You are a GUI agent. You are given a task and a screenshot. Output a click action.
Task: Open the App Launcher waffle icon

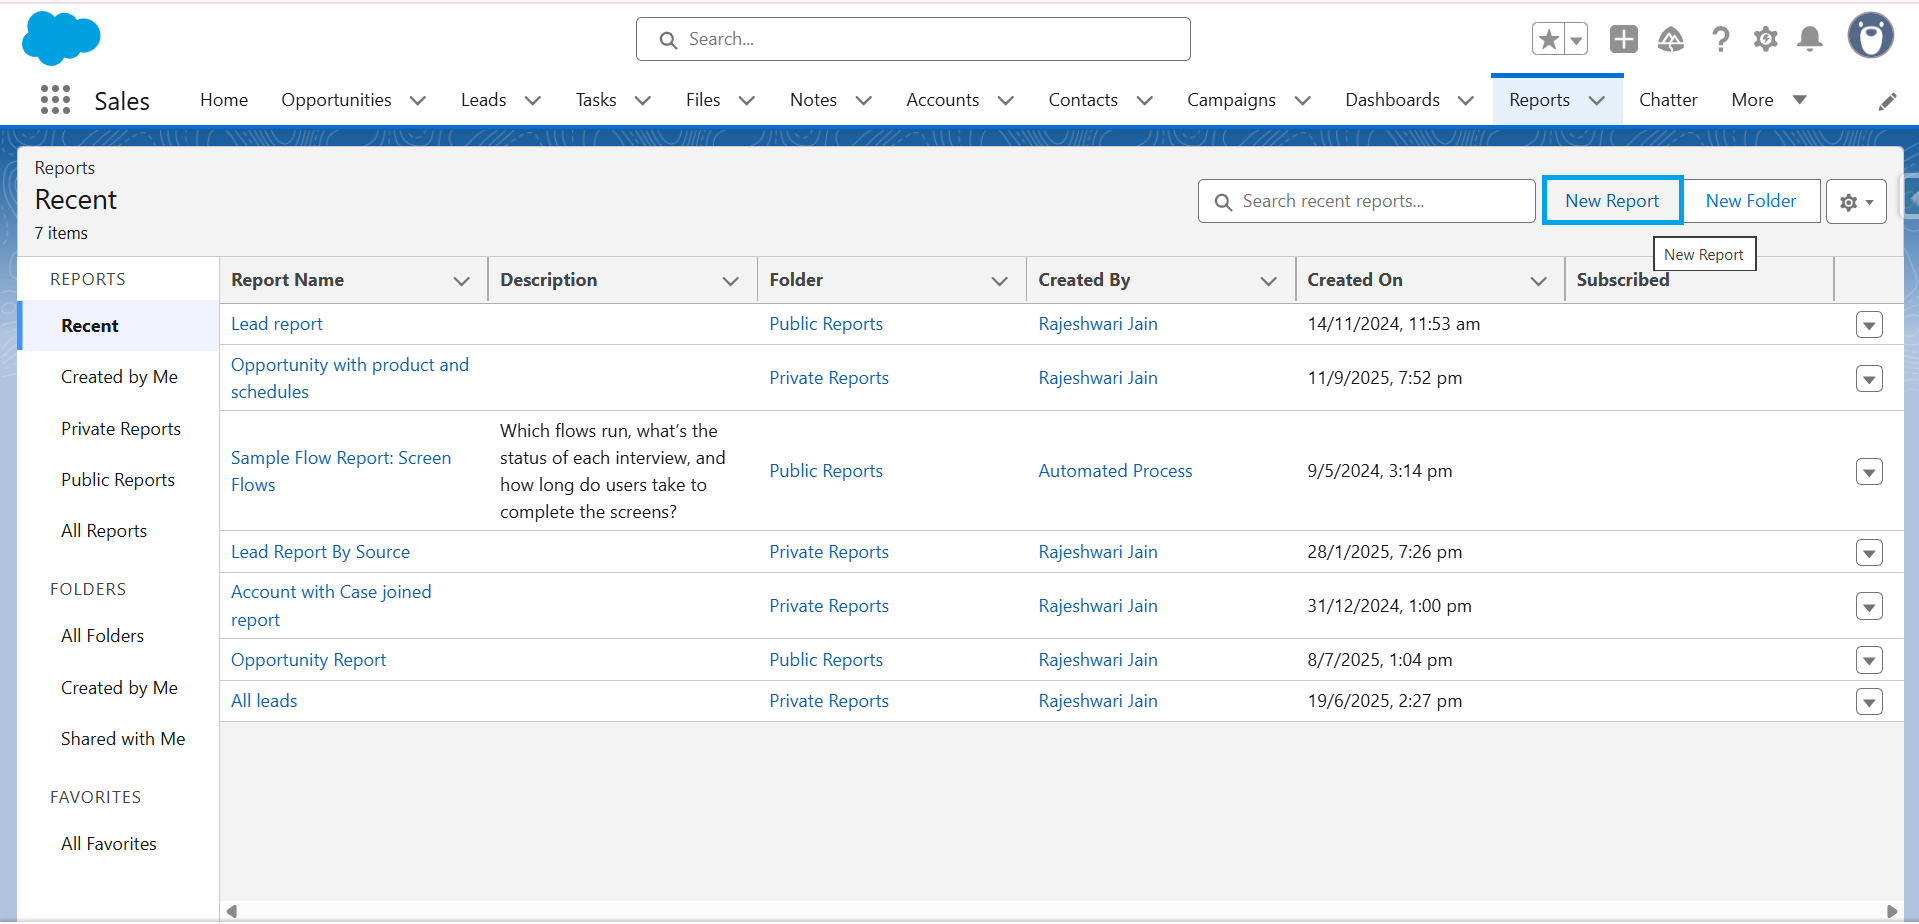click(55, 100)
